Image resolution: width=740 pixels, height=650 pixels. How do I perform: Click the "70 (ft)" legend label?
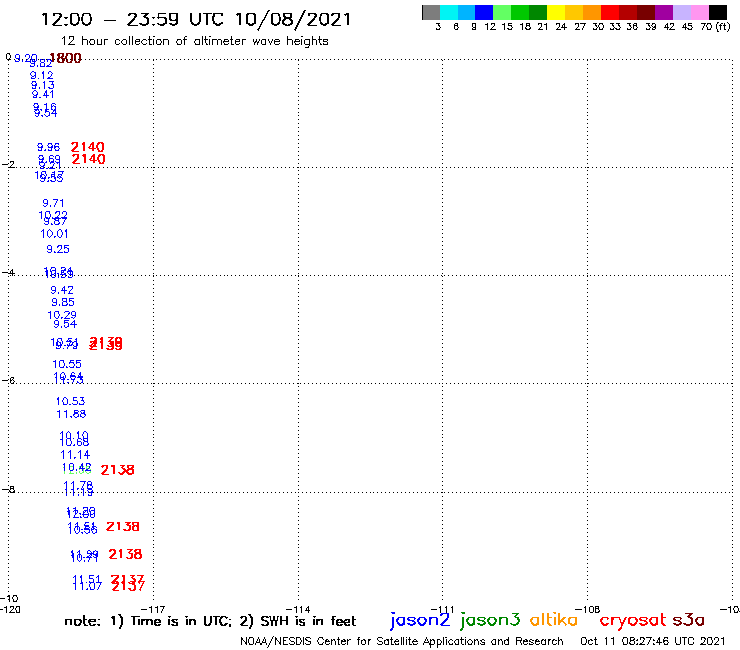[715, 27]
